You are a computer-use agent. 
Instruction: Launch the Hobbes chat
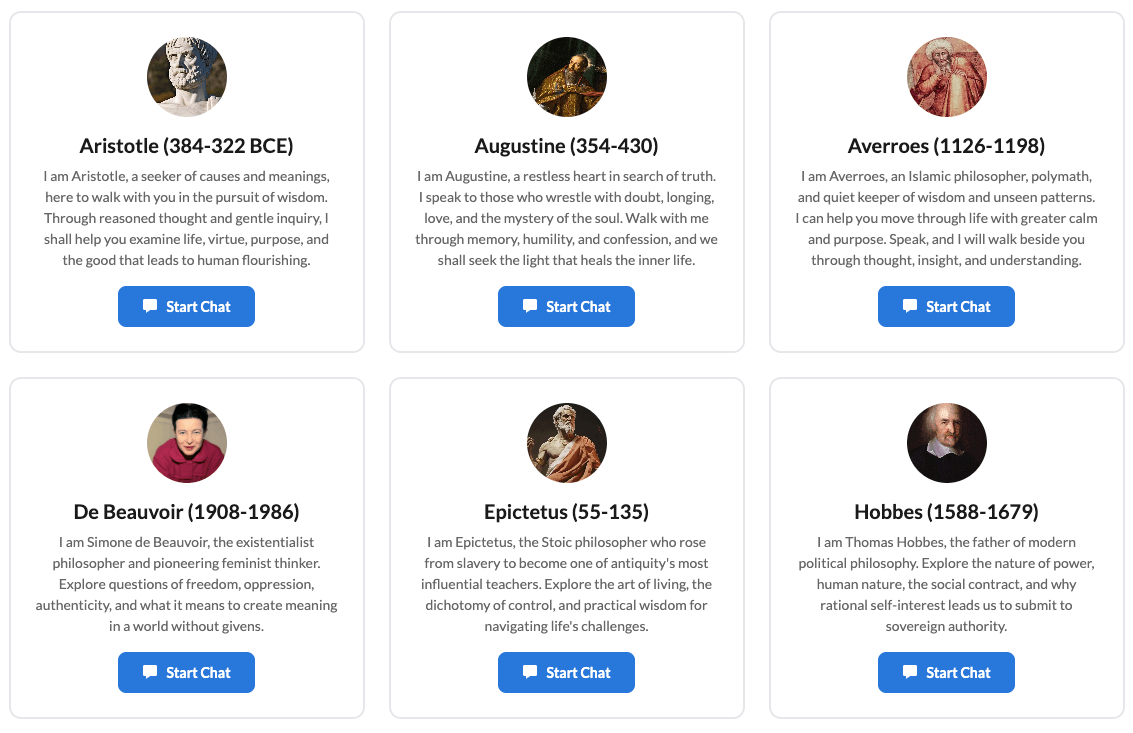(x=947, y=673)
